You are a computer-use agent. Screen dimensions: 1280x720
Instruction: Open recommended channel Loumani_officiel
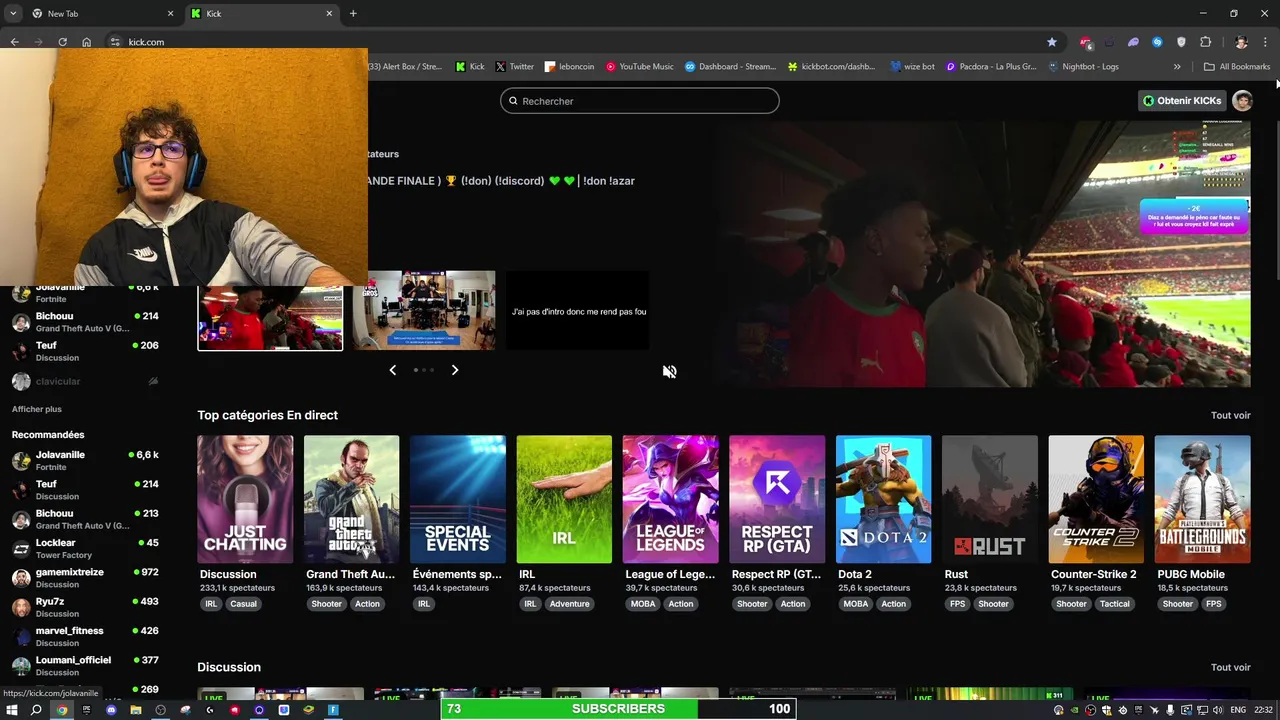pos(85,665)
